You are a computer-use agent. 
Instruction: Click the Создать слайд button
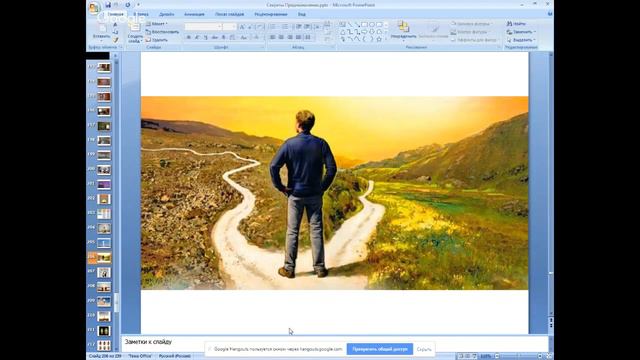click(135, 33)
